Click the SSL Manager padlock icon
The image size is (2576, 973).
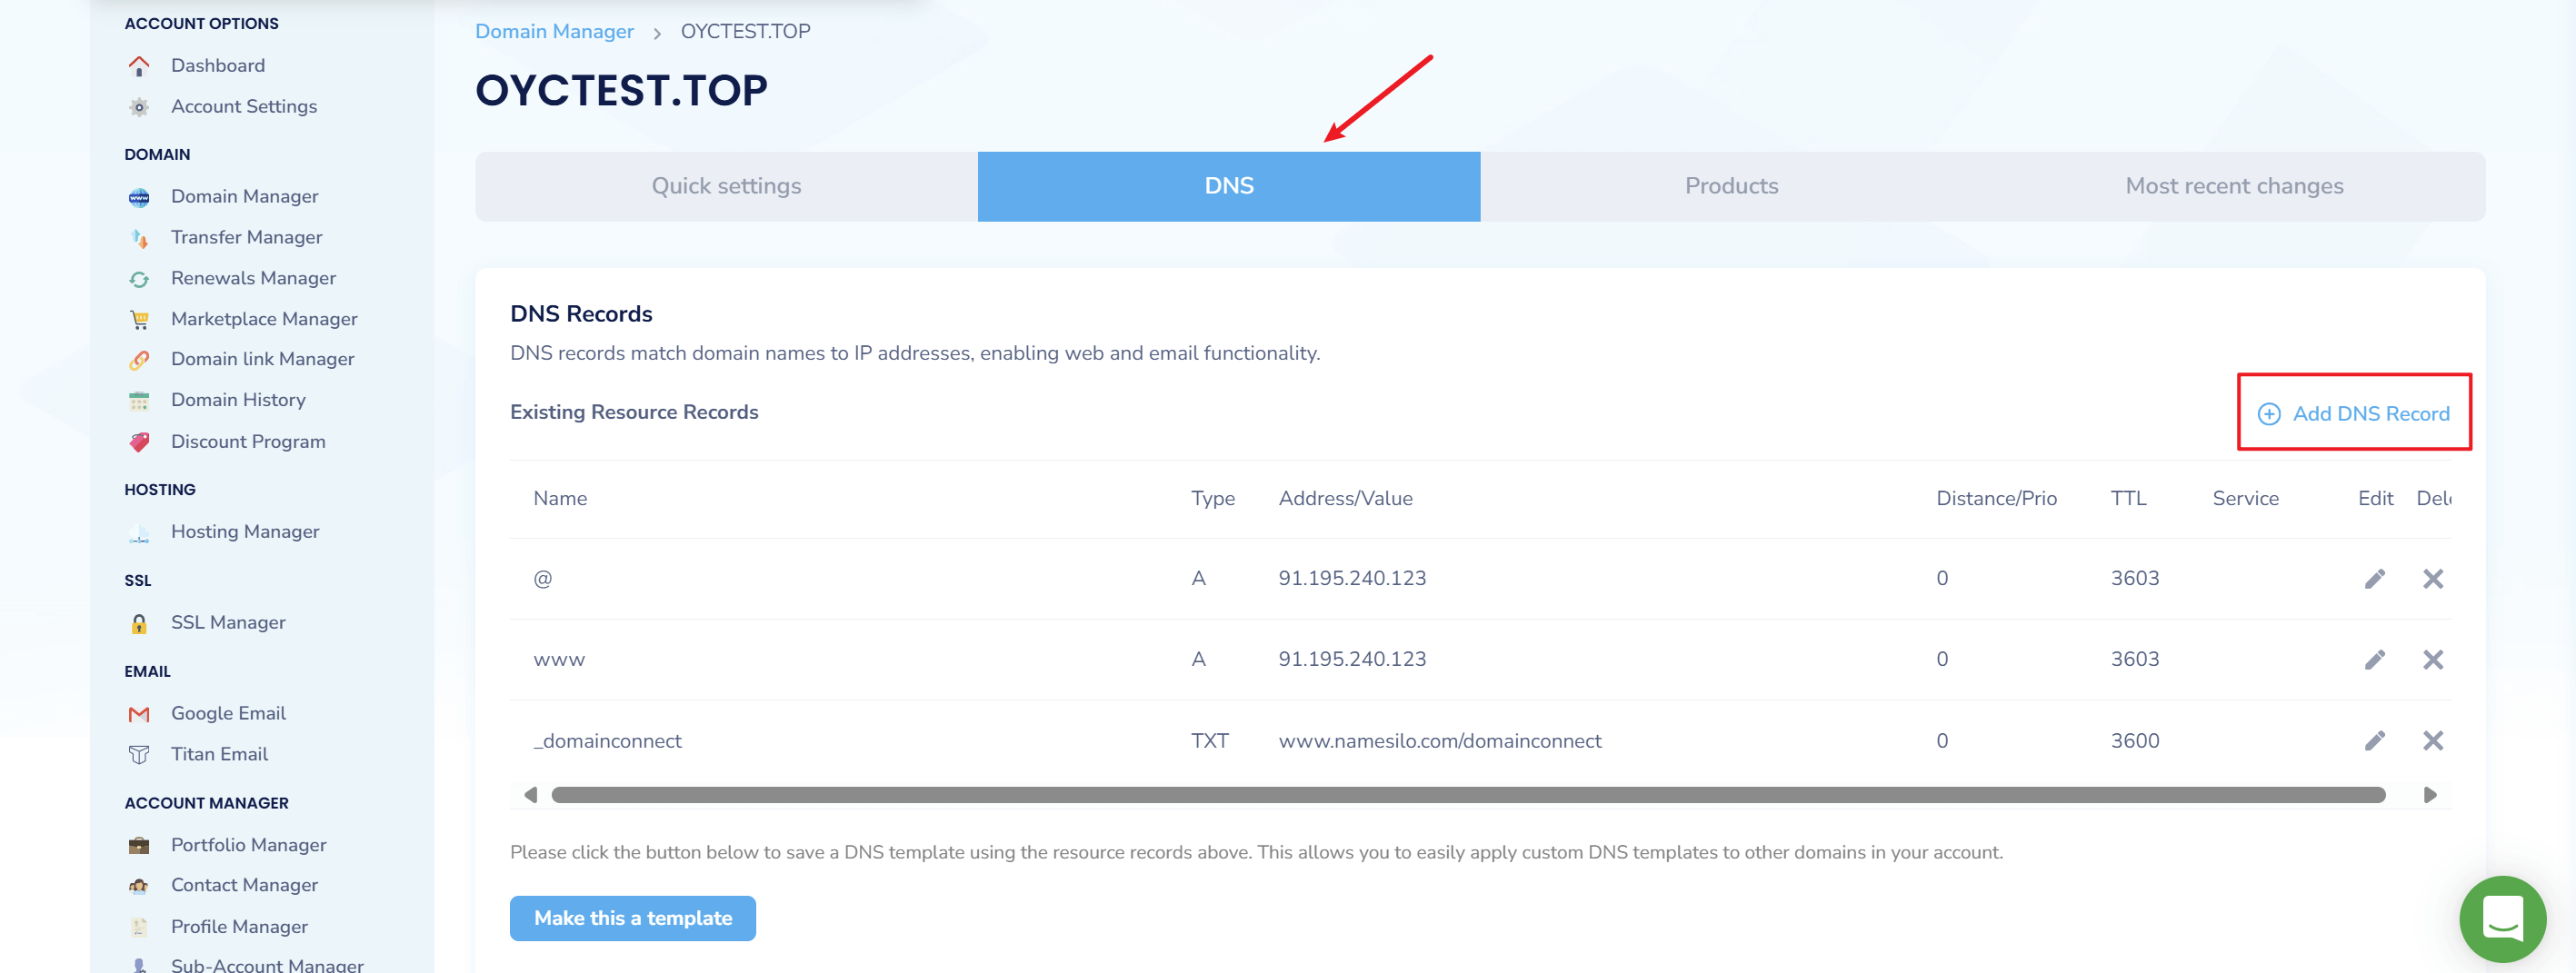139,623
